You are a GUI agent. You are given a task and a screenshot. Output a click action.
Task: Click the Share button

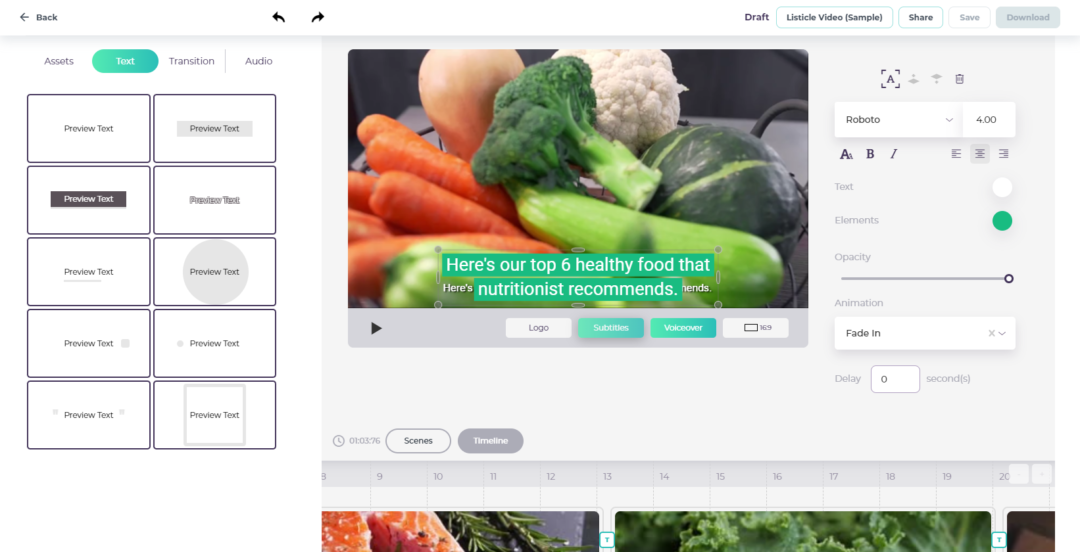click(920, 17)
